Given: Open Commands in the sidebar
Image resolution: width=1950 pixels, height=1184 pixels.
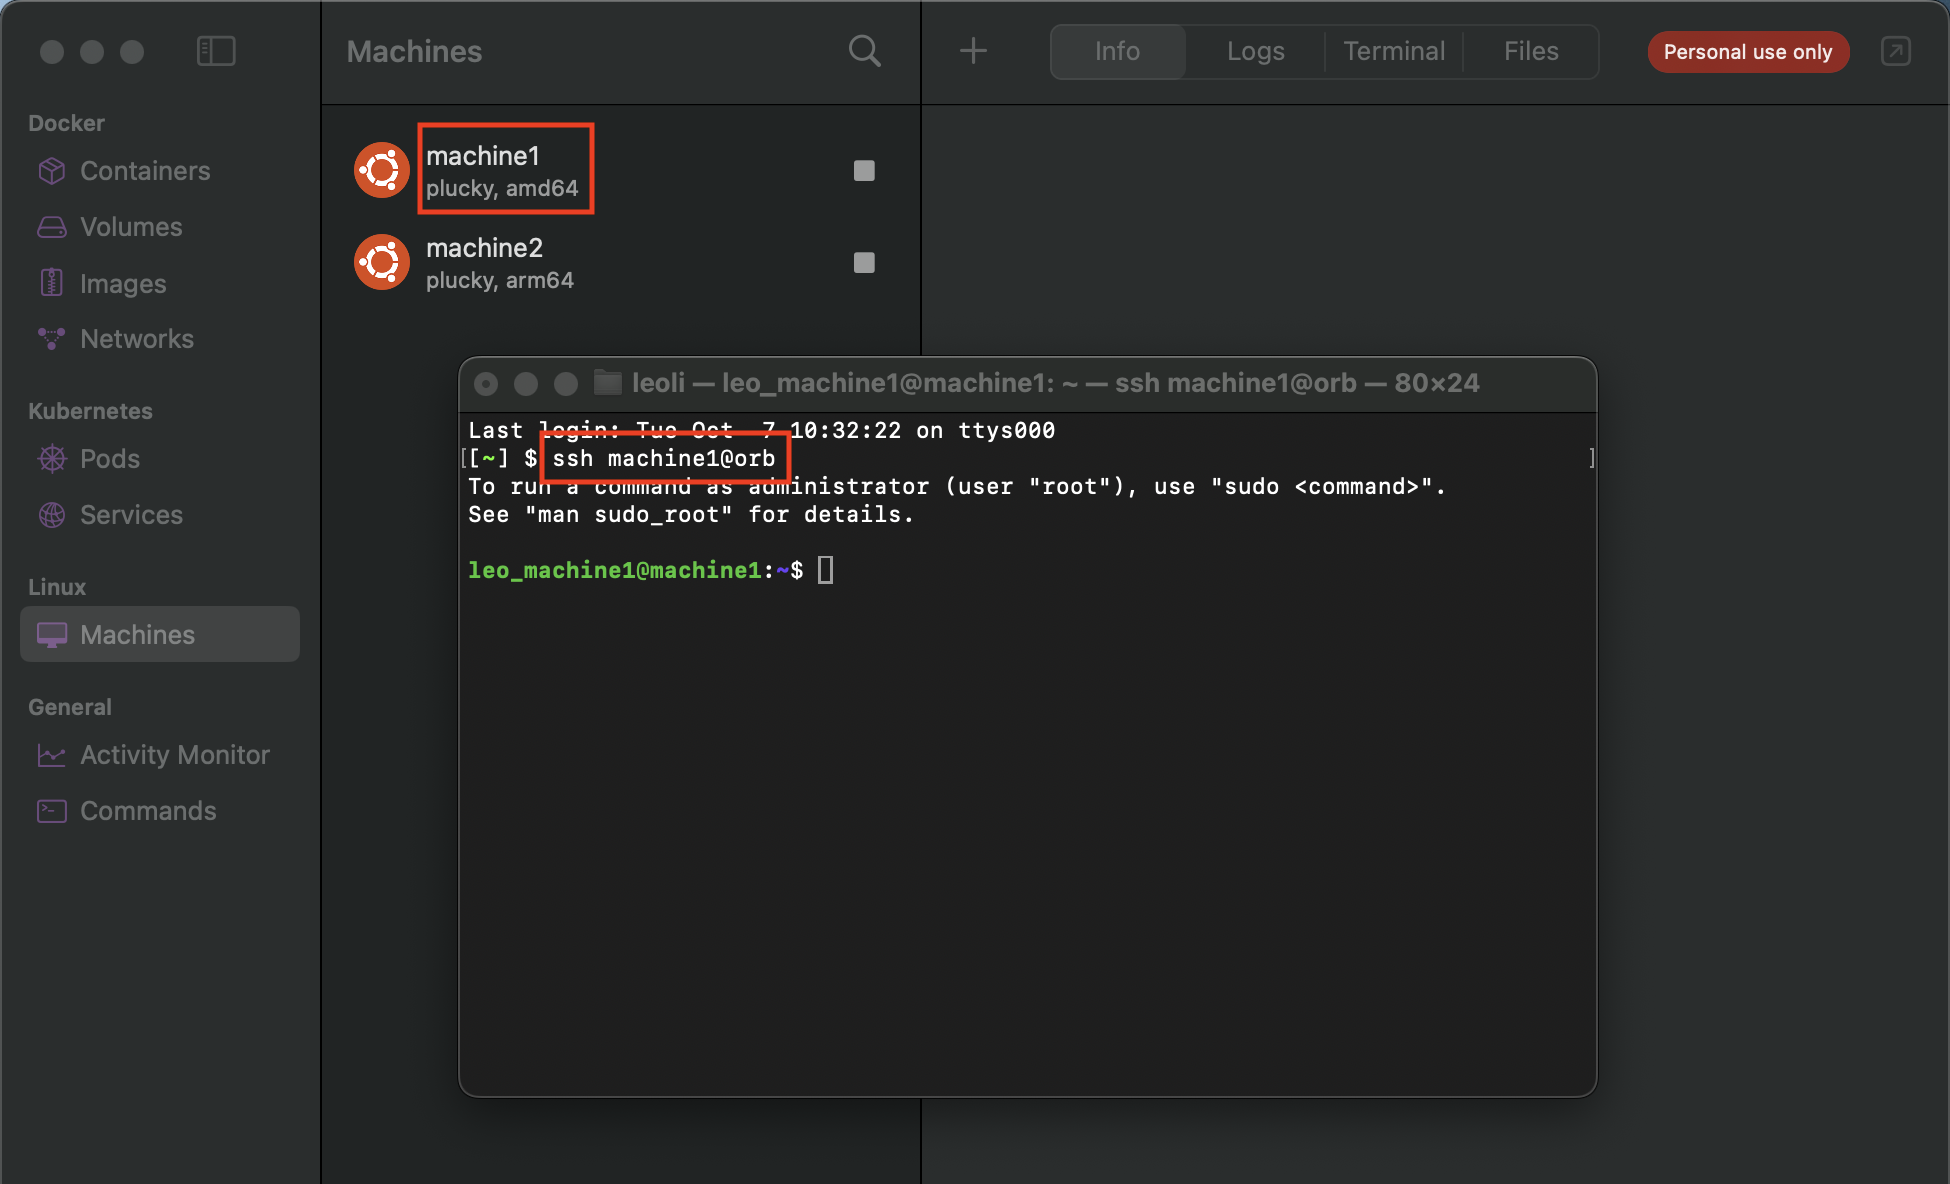Looking at the screenshot, I should pyautogui.click(x=148, y=811).
